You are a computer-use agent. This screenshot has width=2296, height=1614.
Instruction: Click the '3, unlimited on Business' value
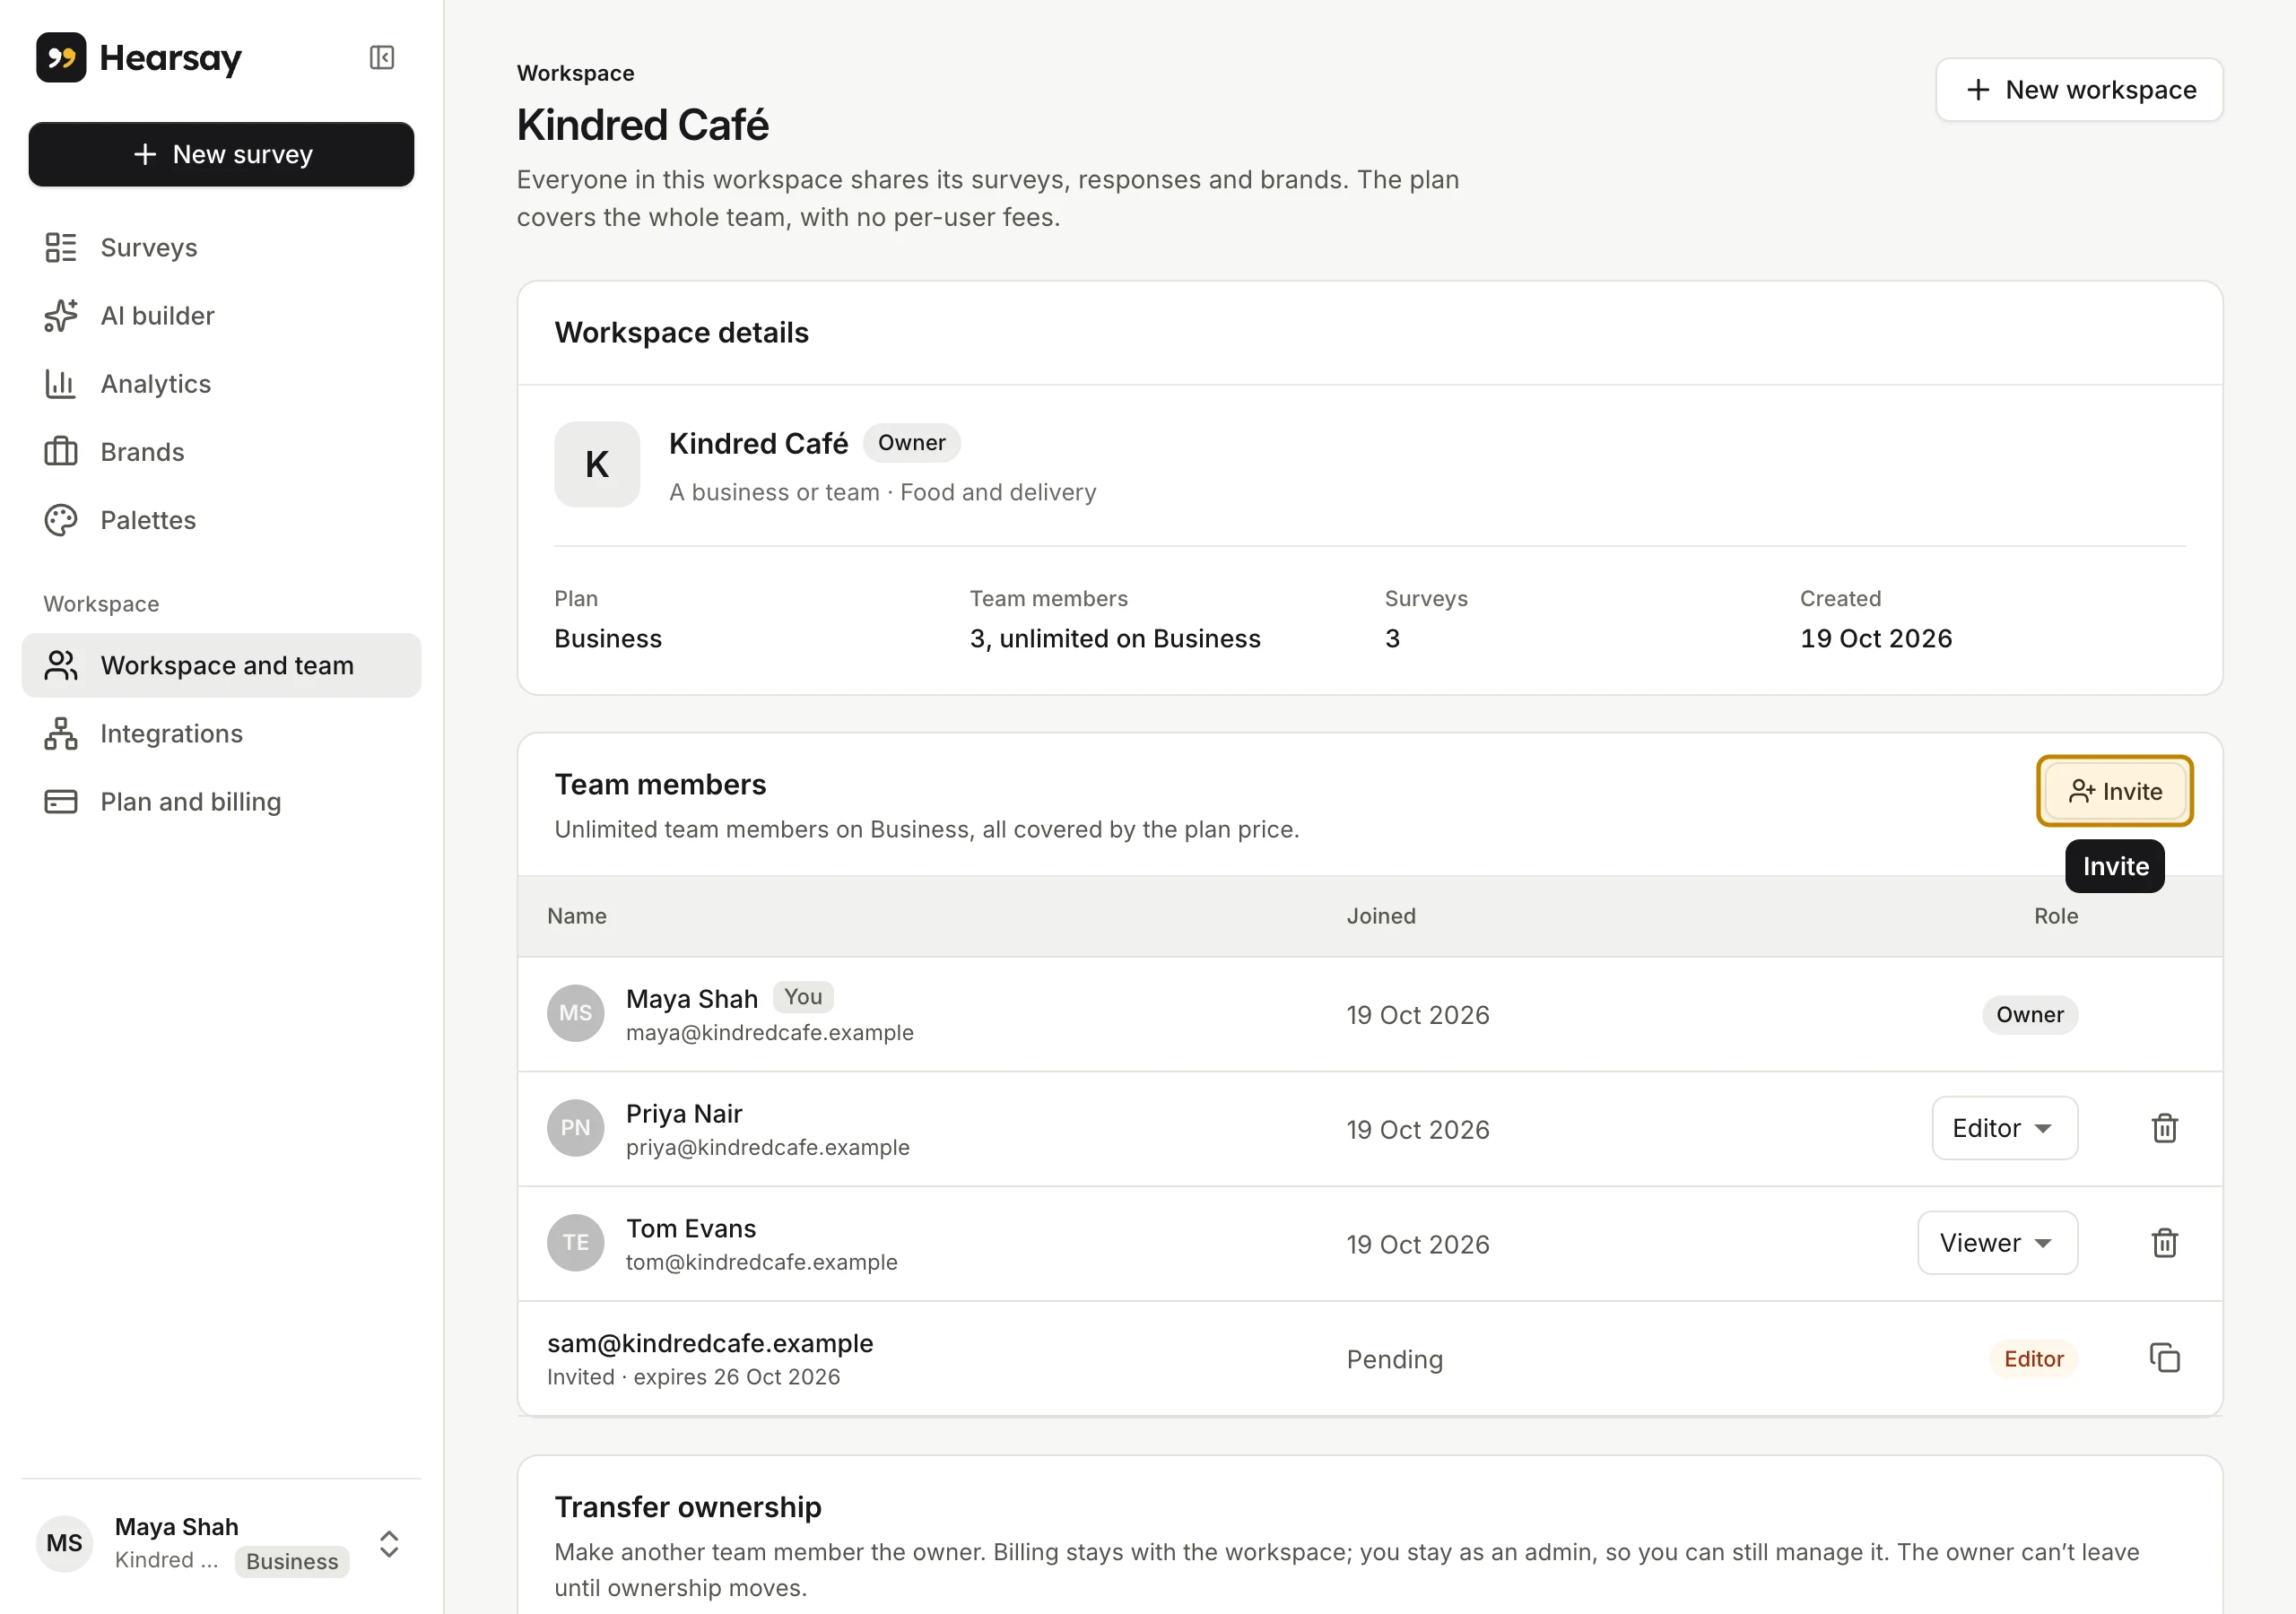click(x=1114, y=638)
